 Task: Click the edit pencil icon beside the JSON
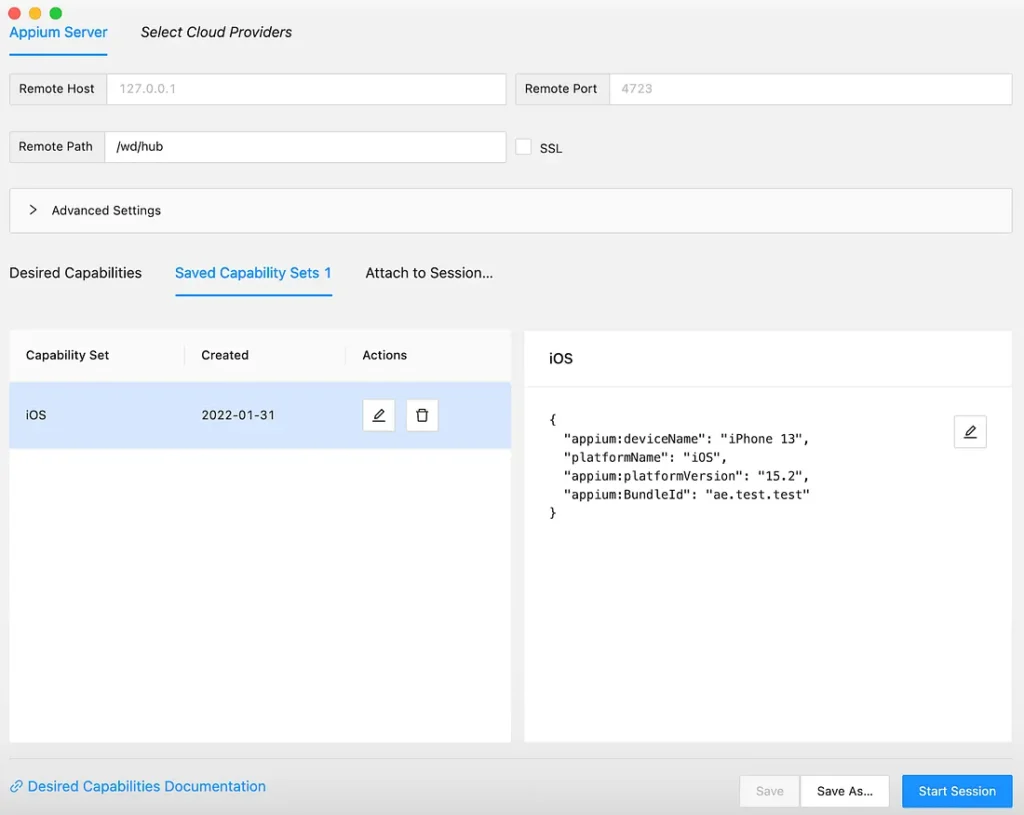point(970,432)
